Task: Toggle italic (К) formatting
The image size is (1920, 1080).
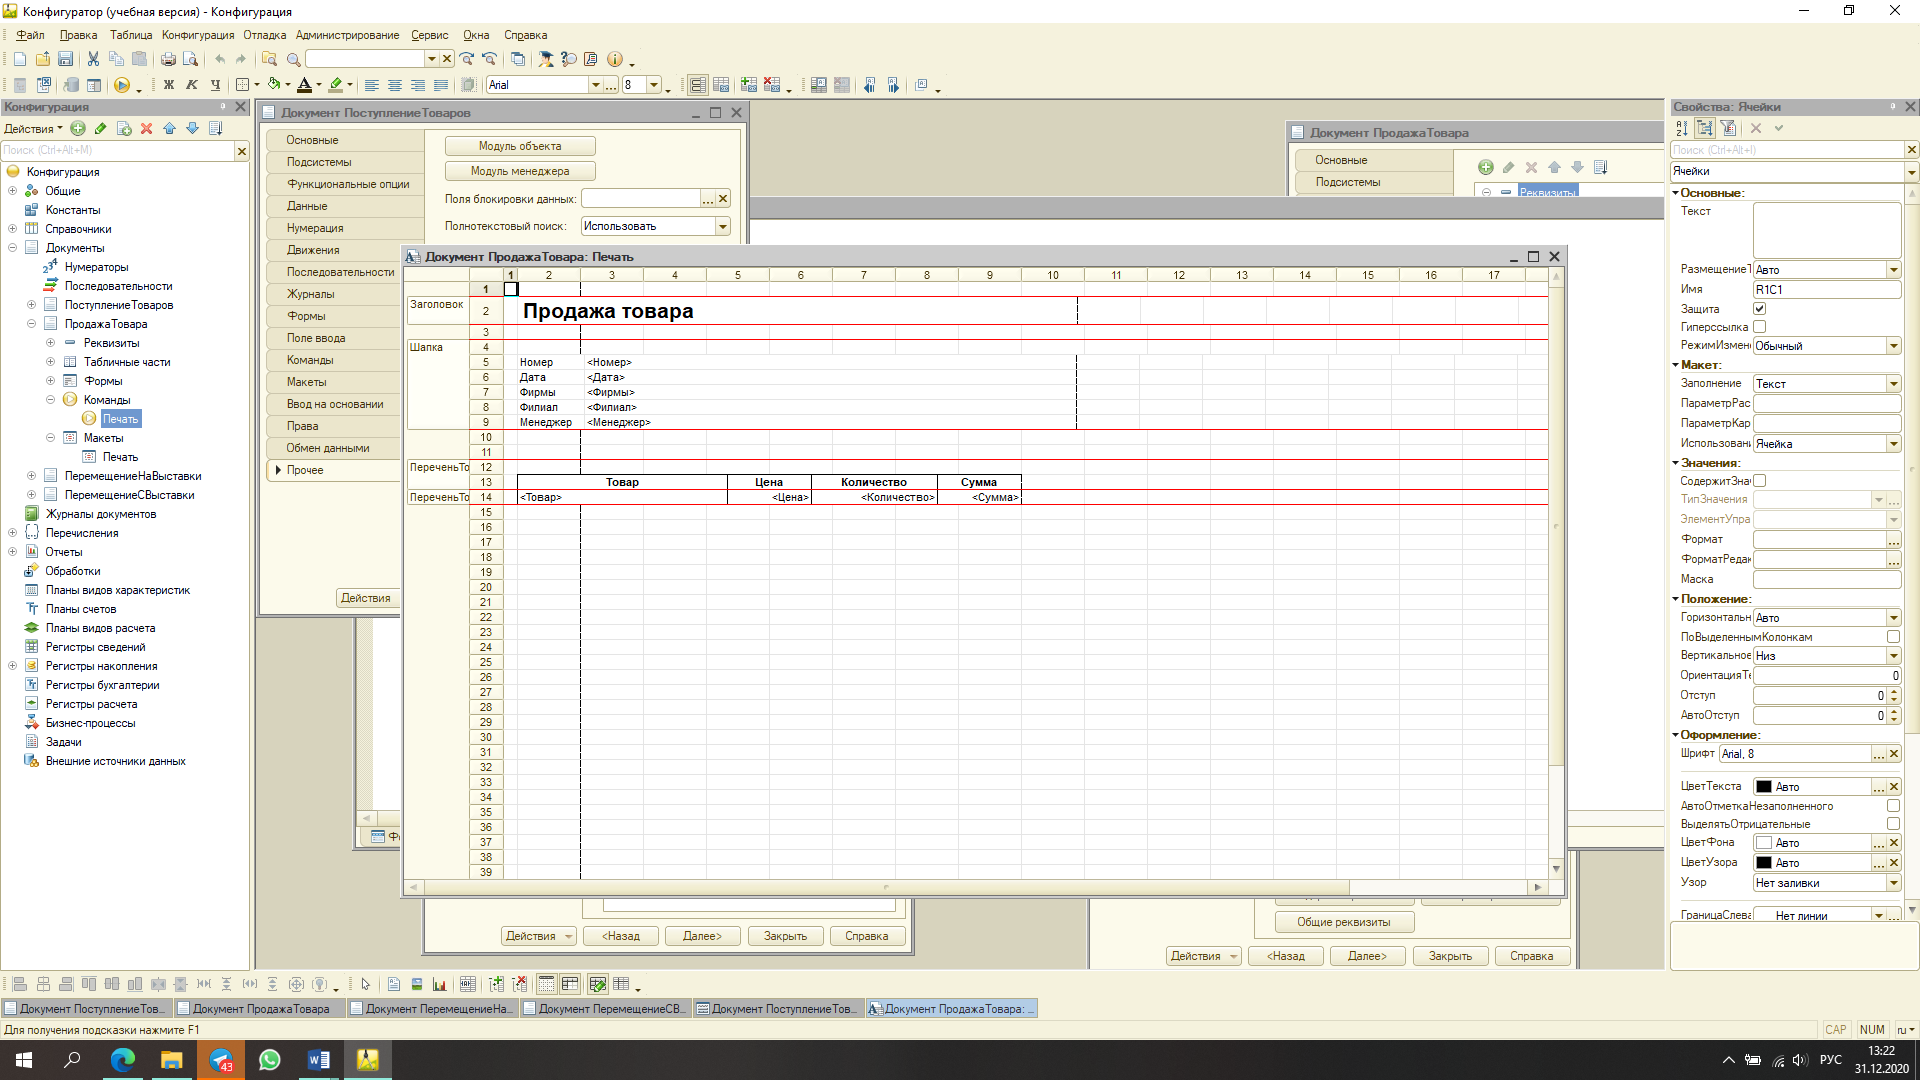Action: coord(192,85)
